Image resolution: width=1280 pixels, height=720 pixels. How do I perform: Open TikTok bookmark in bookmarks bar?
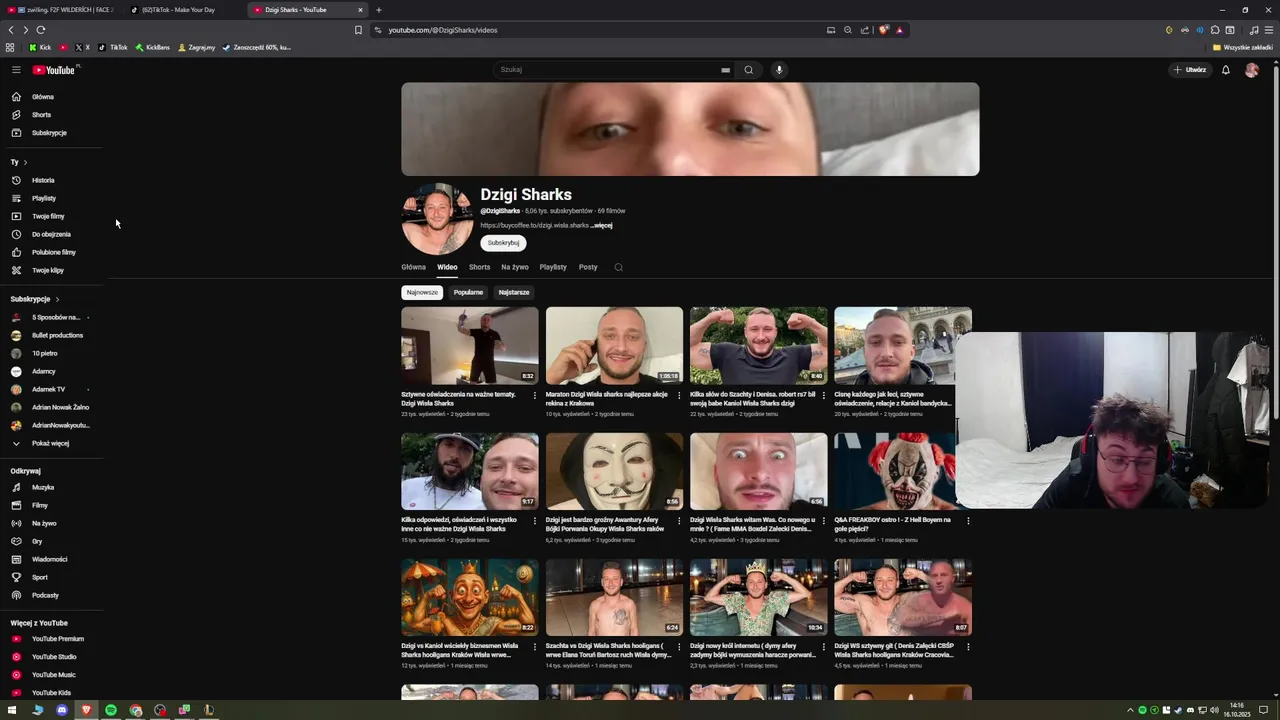(x=113, y=47)
